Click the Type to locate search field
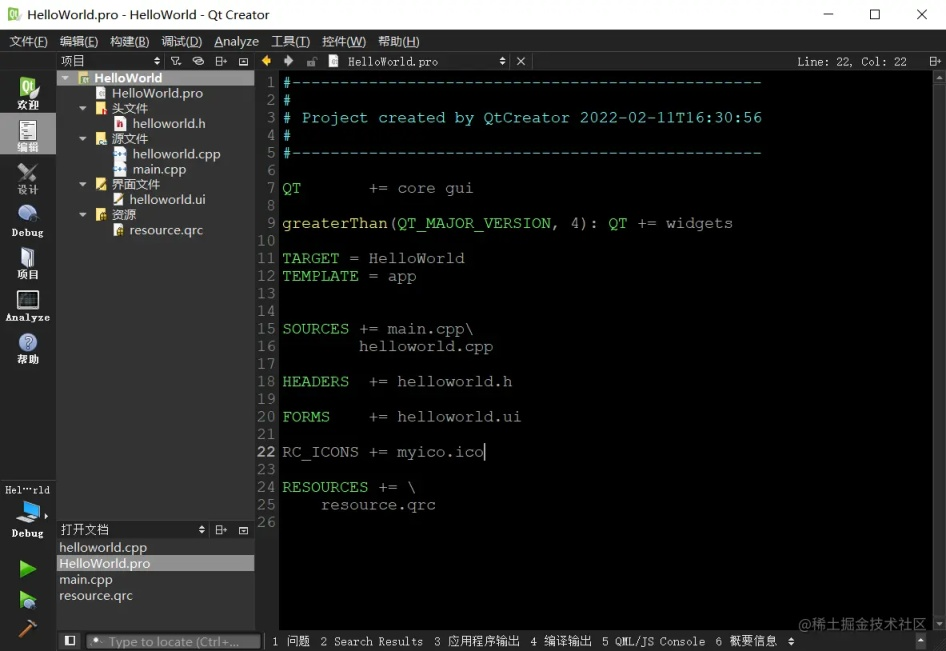This screenshot has height=651, width=946. coord(172,641)
